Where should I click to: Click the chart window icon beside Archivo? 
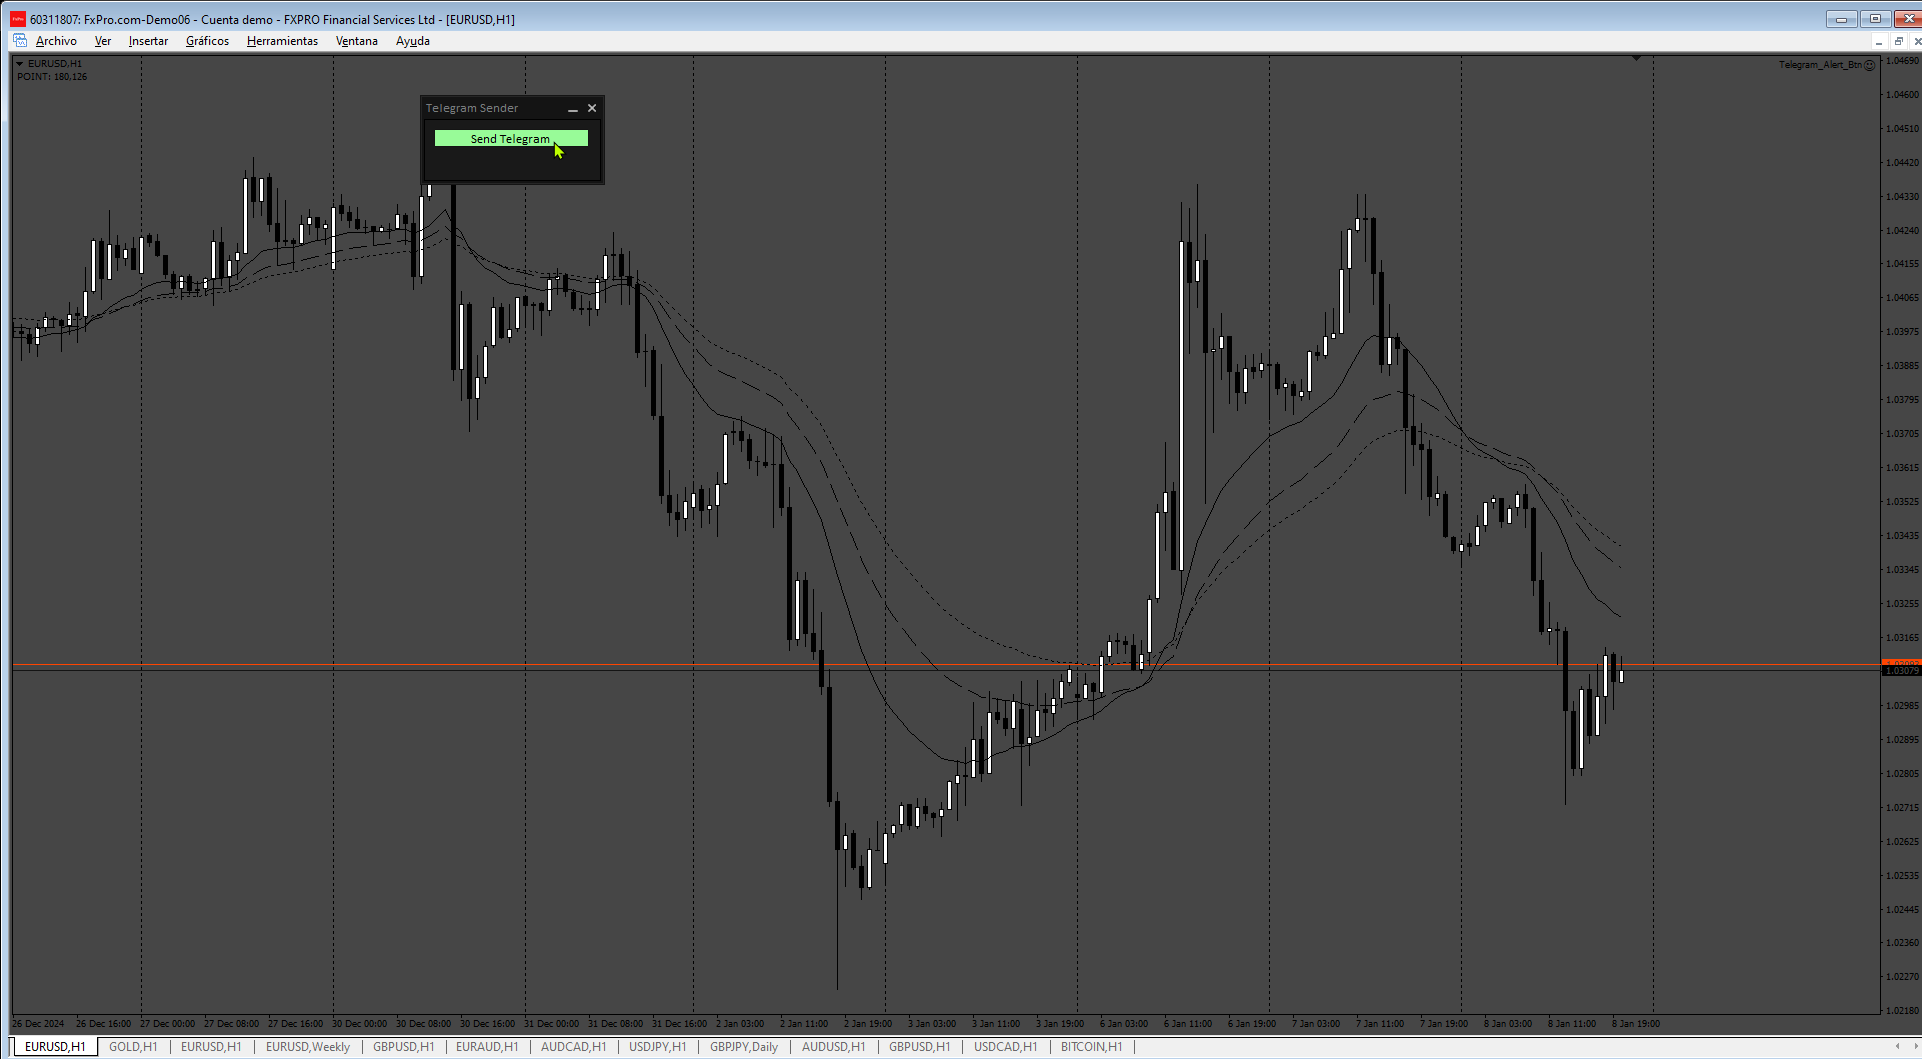pos(20,41)
